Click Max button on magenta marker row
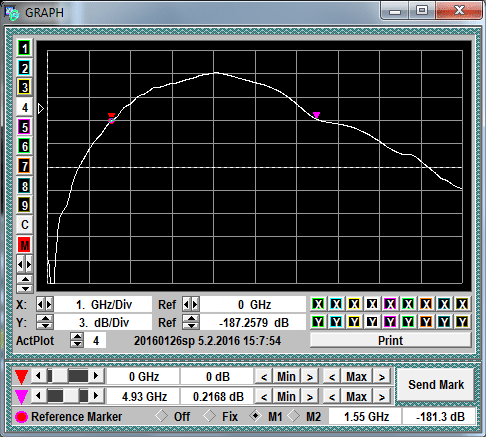The image size is (486, 437). pos(356,396)
